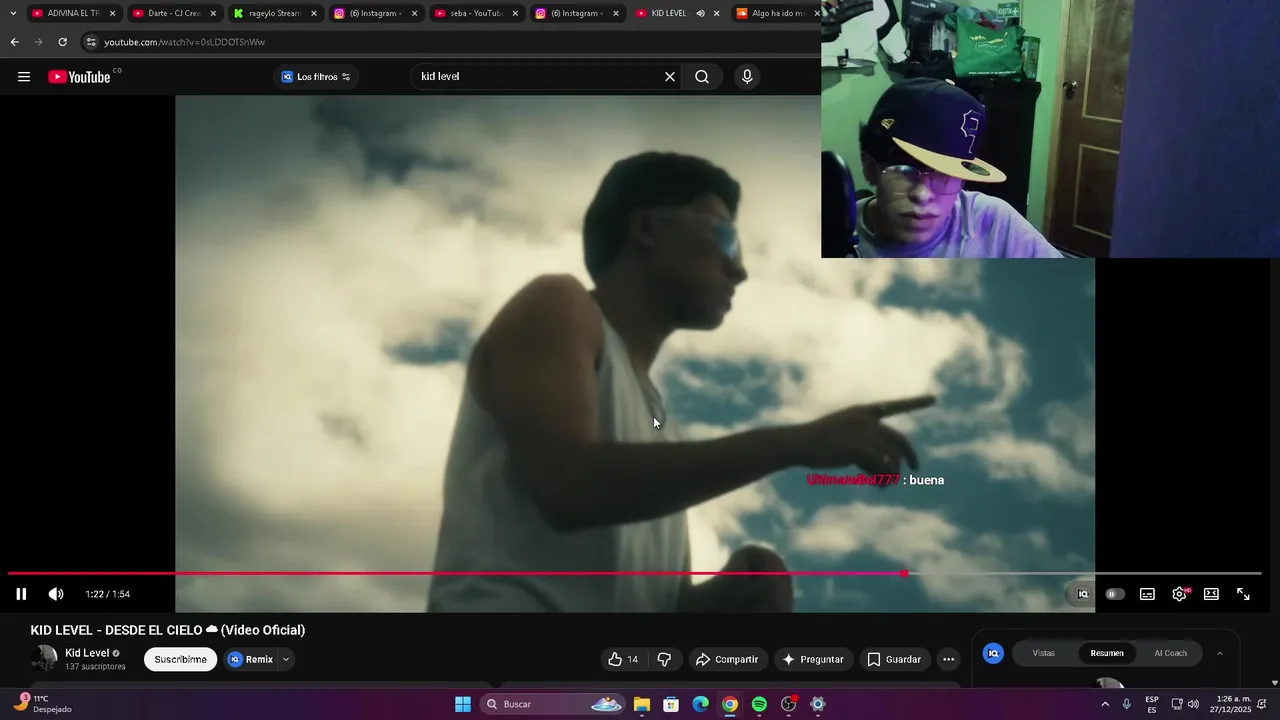Image resolution: width=1280 pixels, height=720 pixels.
Task: Open the Microsoft Store taskbar icon
Action: (x=671, y=704)
